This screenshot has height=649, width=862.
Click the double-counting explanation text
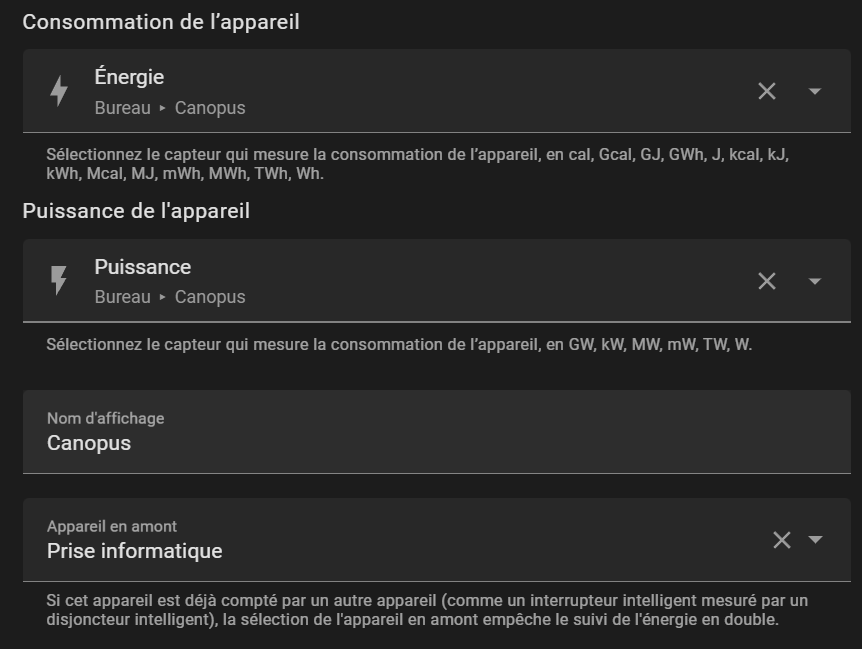pos(426,610)
